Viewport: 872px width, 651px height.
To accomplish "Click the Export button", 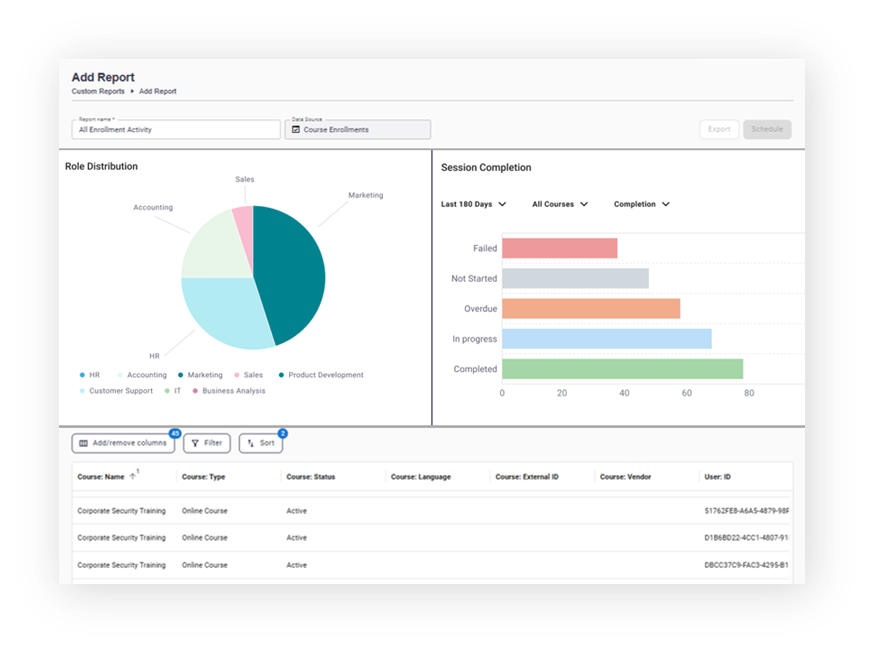I will [719, 129].
